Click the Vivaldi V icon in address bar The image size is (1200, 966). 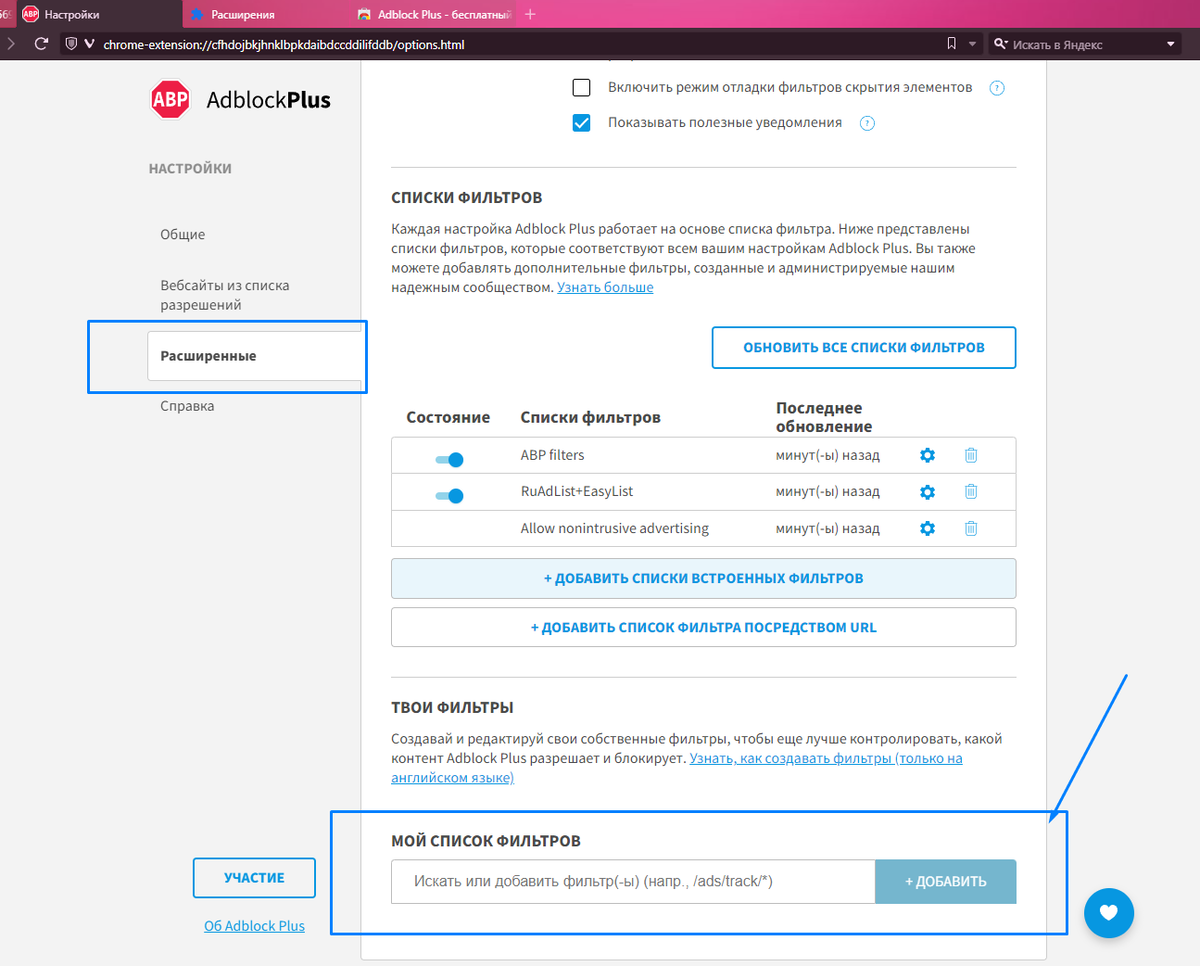pos(90,44)
